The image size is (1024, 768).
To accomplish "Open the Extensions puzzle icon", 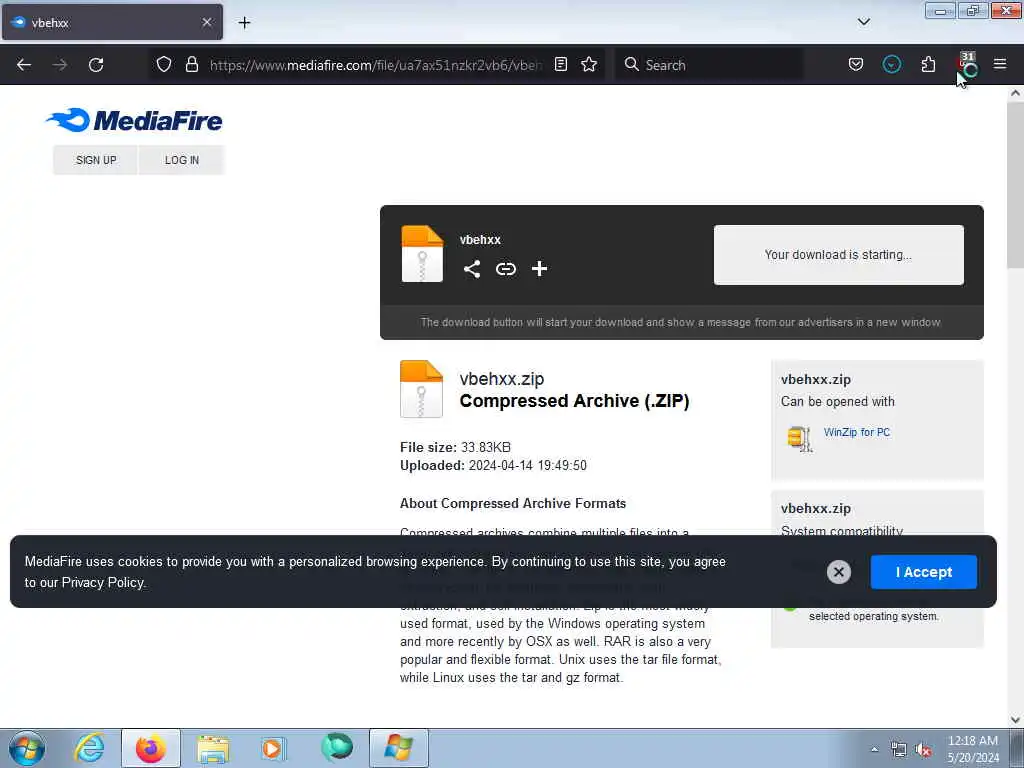I will pyautogui.click(x=928, y=64).
